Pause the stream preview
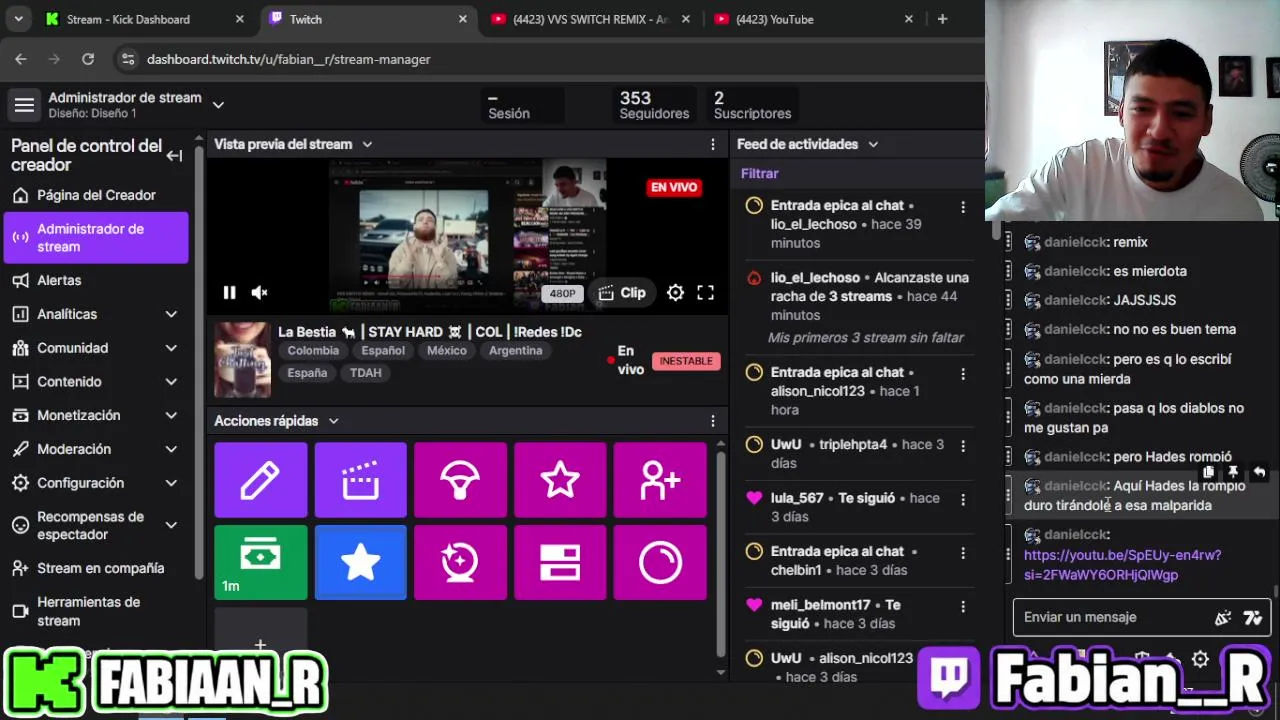Image resolution: width=1280 pixels, height=720 pixels. click(x=229, y=293)
